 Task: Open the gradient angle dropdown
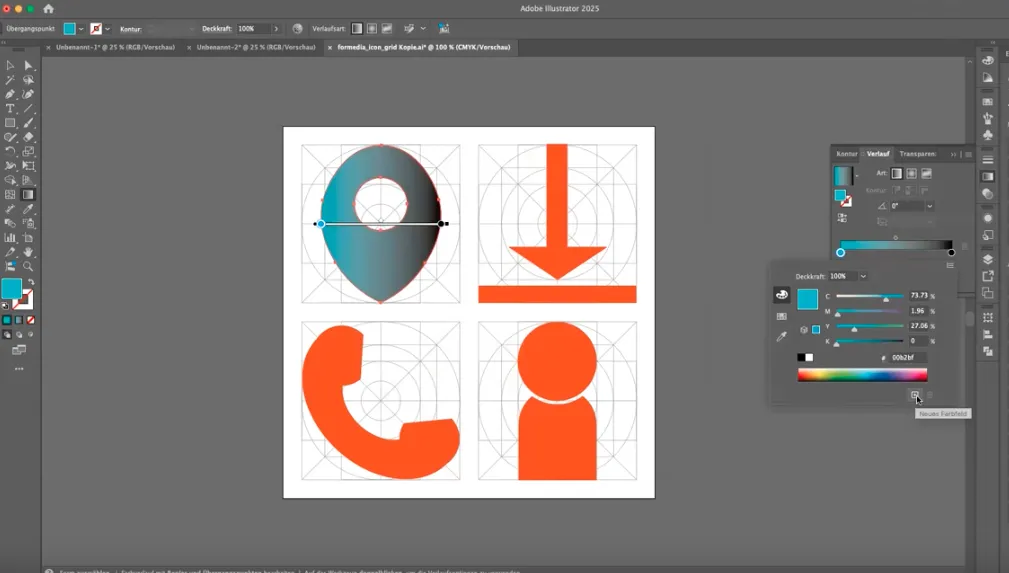pos(929,206)
